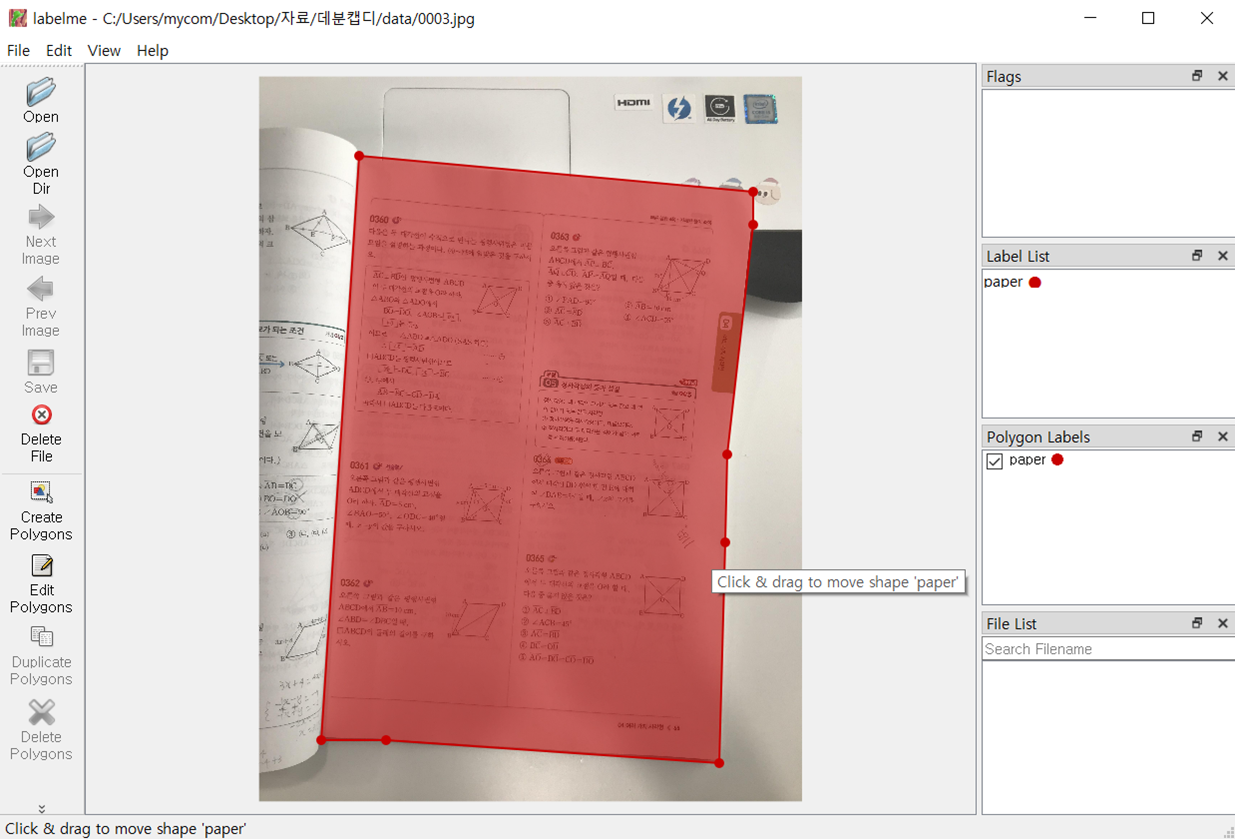Click the Save tool icon
Viewport: 1235px width, 839px height.
(41, 362)
